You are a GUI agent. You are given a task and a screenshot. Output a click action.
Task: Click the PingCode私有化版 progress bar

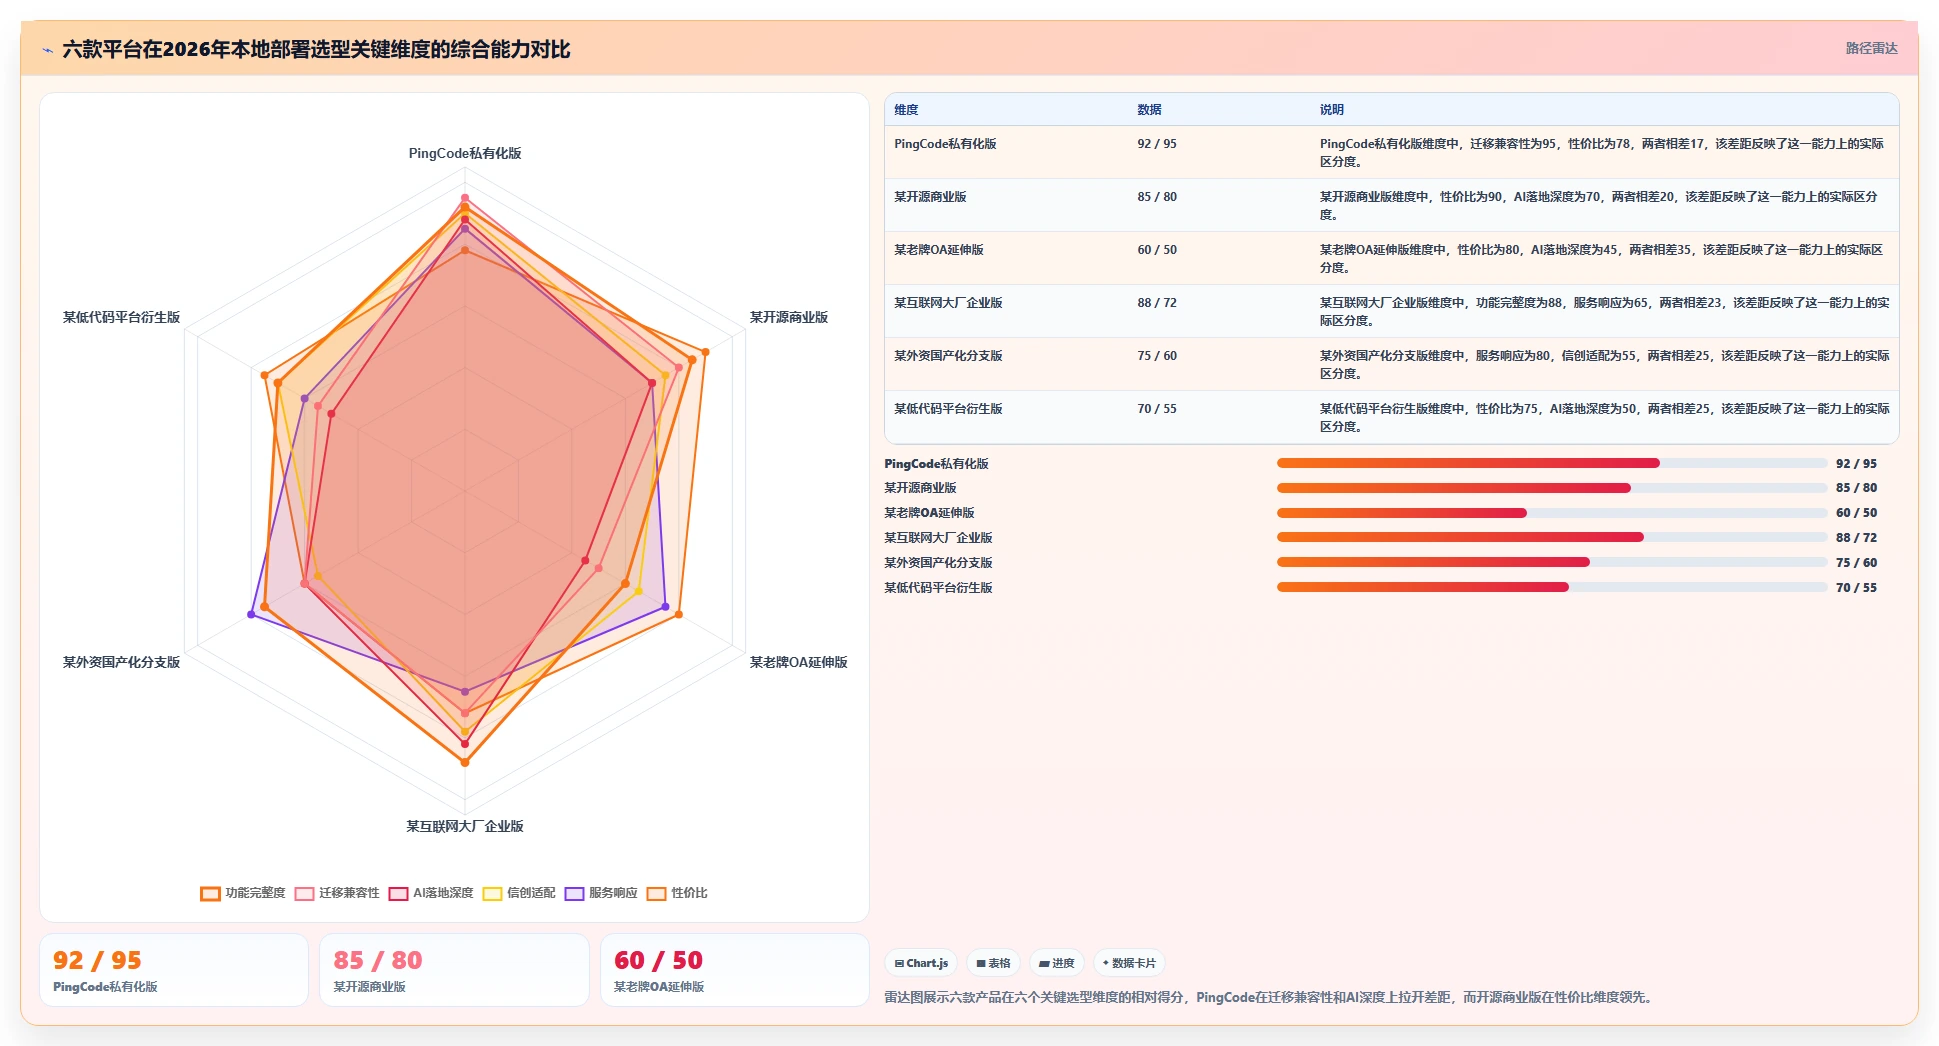pos(1552,463)
